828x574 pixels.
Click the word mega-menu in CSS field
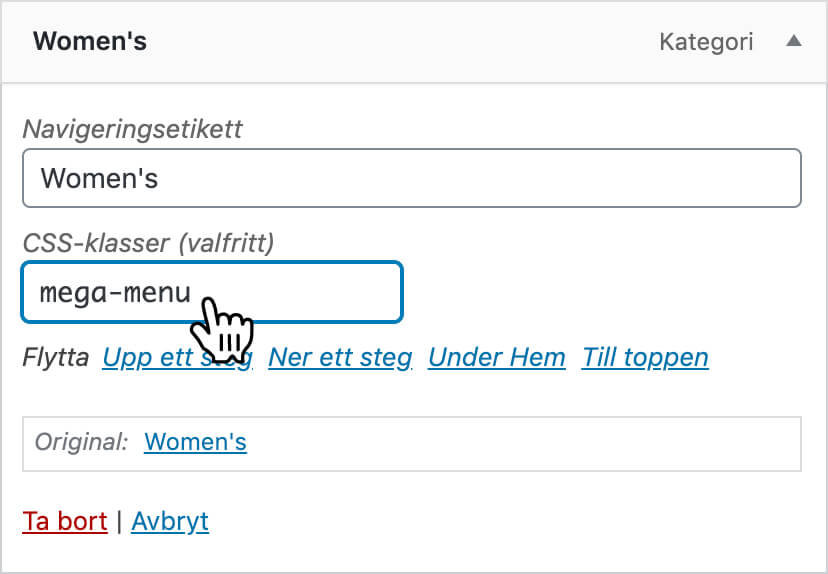[115, 293]
